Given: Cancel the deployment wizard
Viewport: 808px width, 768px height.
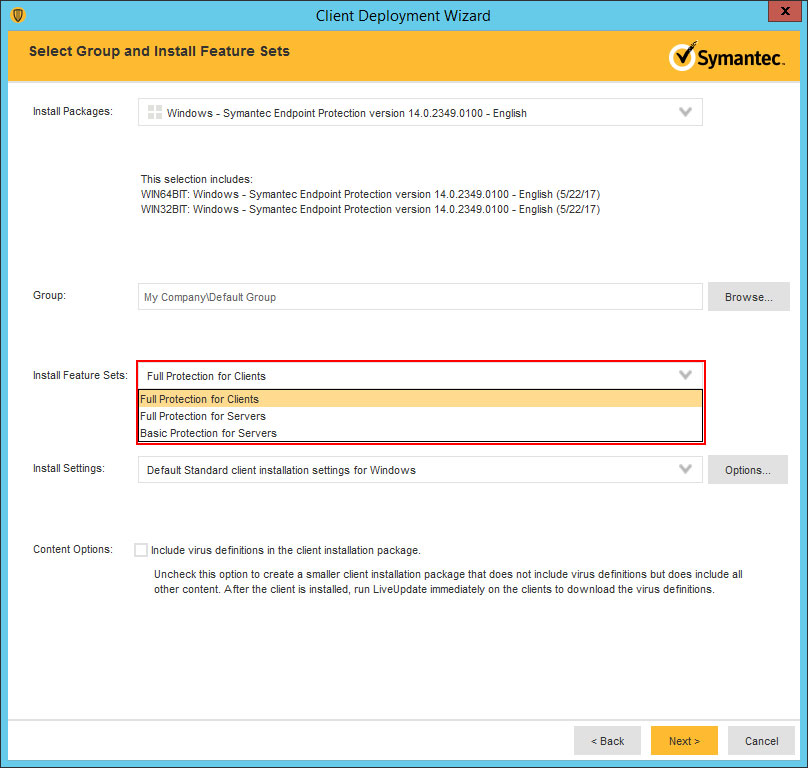Looking at the screenshot, I should (x=761, y=741).
